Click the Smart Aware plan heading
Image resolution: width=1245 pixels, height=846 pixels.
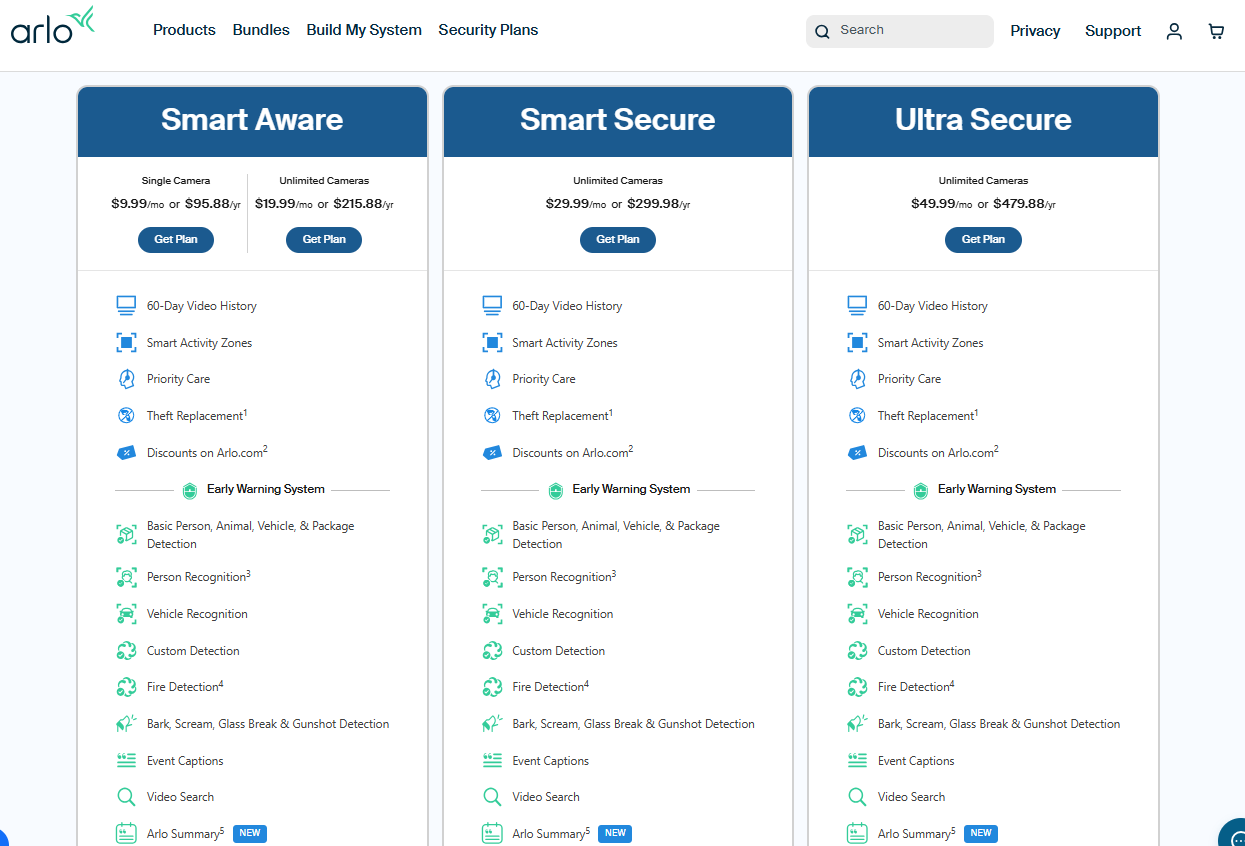coord(252,120)
